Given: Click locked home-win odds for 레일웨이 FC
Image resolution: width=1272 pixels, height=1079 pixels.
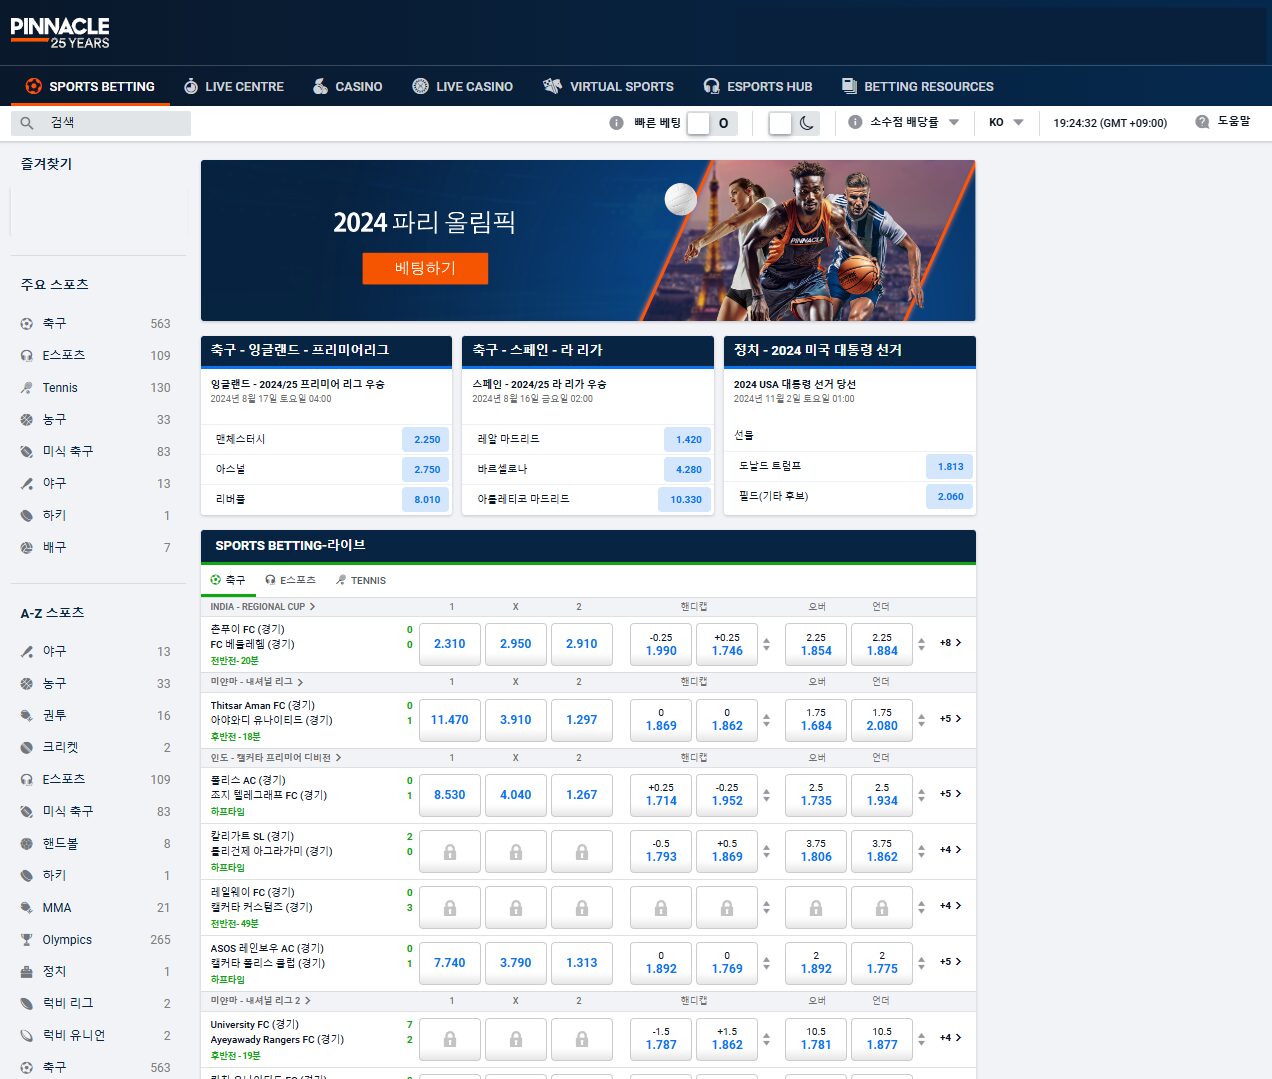Looking at the screenshot, I should pos(450,907).
